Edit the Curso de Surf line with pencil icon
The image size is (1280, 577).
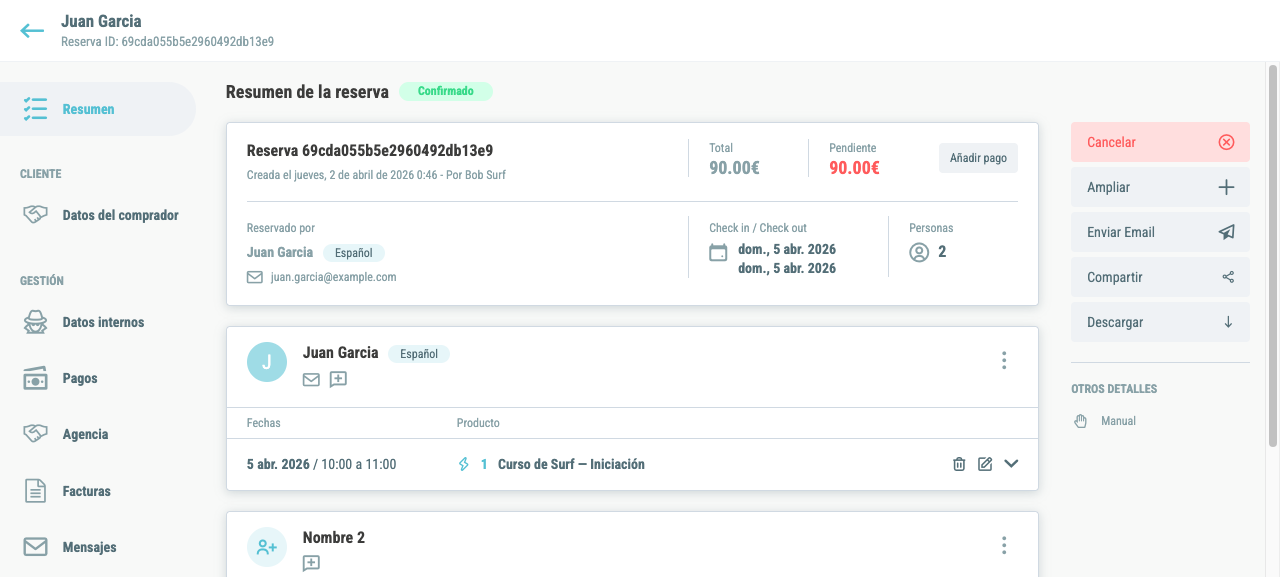tap(985, 464)
